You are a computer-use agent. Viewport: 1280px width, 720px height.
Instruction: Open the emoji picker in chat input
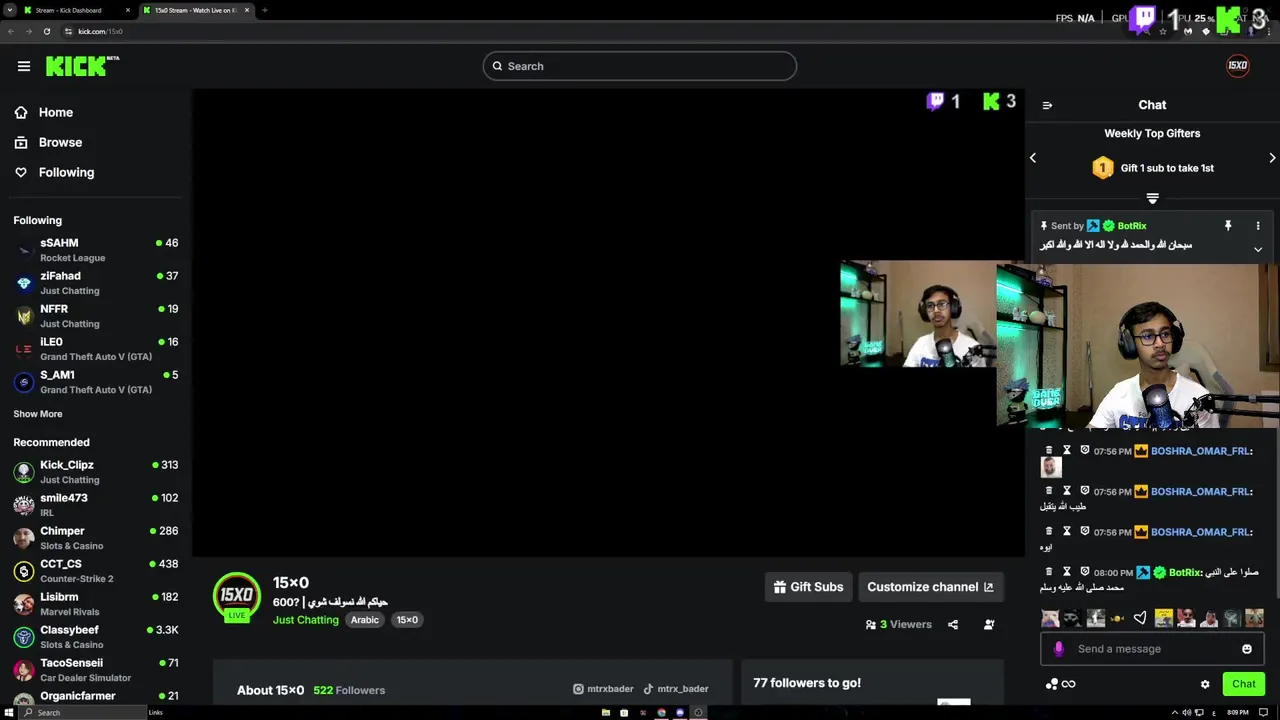[x=1247, y=649]
